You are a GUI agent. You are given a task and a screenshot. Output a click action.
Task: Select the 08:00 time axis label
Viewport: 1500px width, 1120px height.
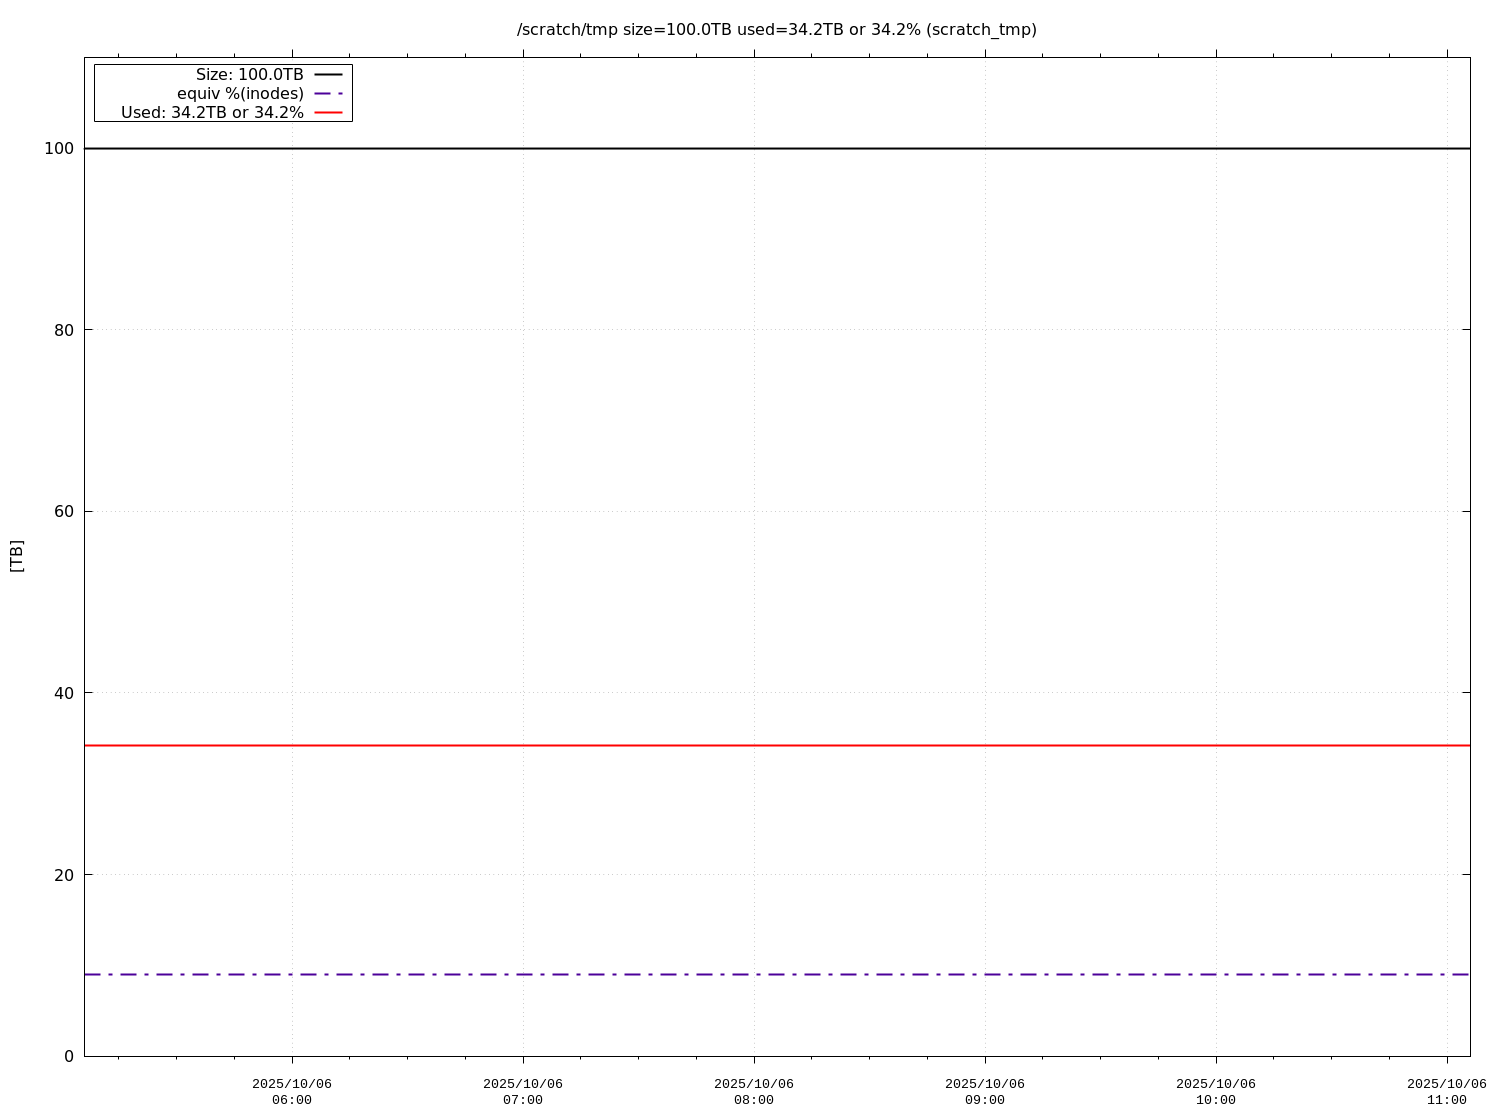[x=754, y=1092]
